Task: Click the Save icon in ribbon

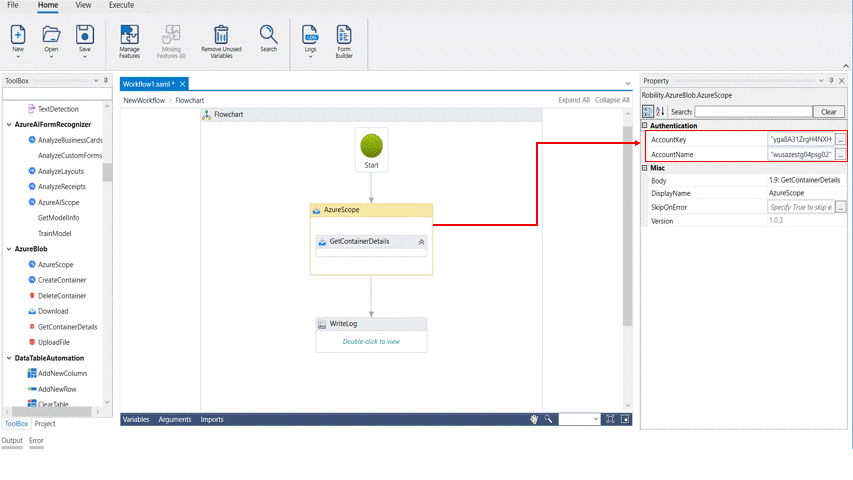Action: tap(85, 35)
